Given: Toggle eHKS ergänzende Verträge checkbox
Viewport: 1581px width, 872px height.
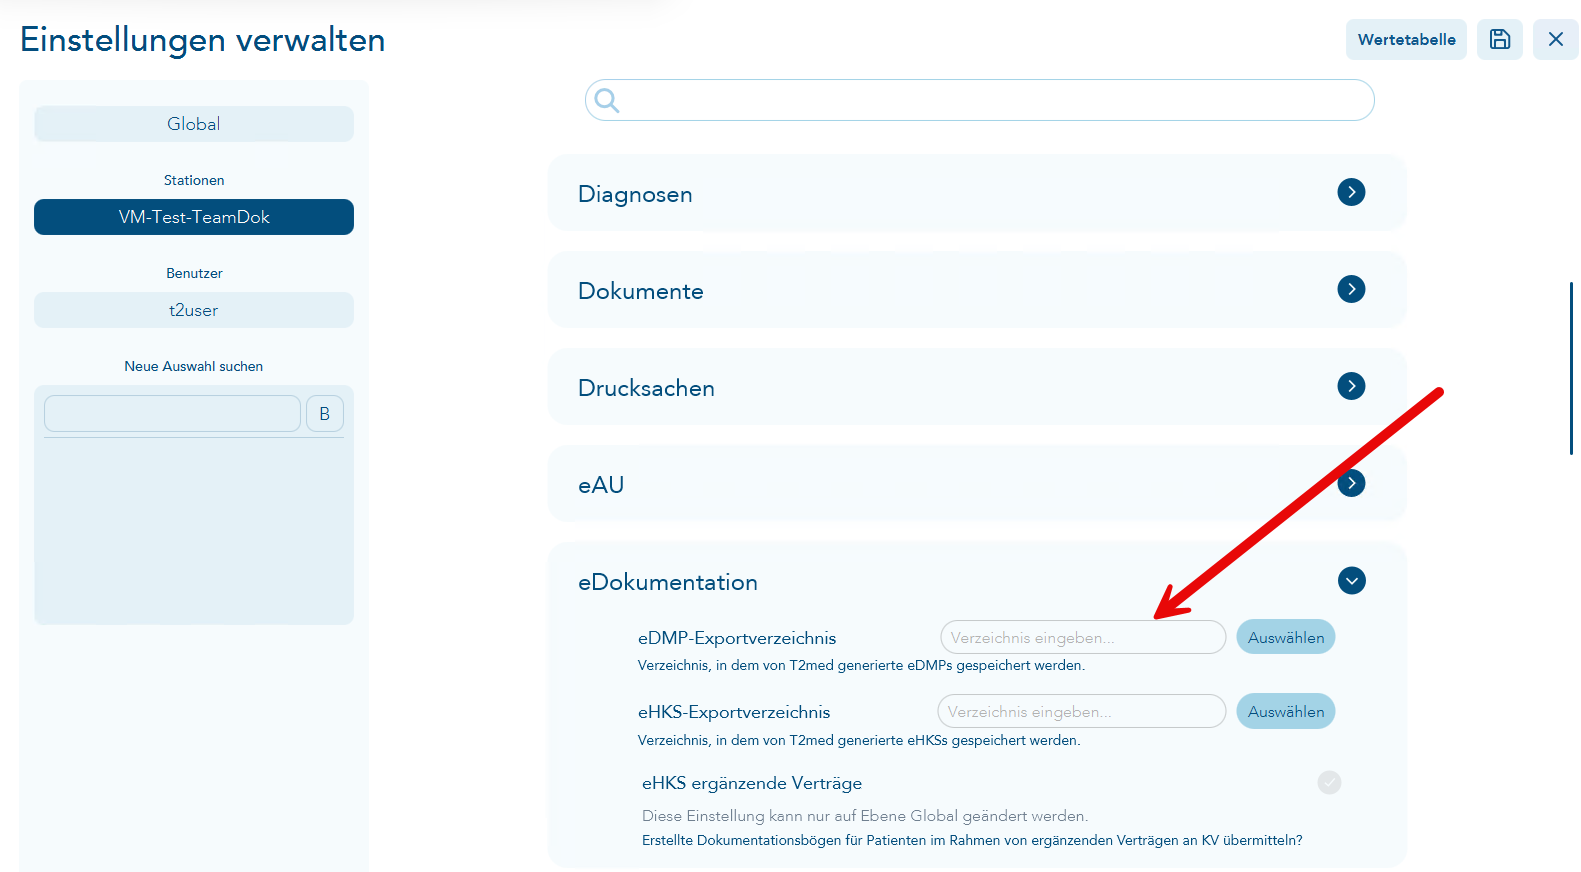Looking at the screenshot, I should pos(1329,782).
